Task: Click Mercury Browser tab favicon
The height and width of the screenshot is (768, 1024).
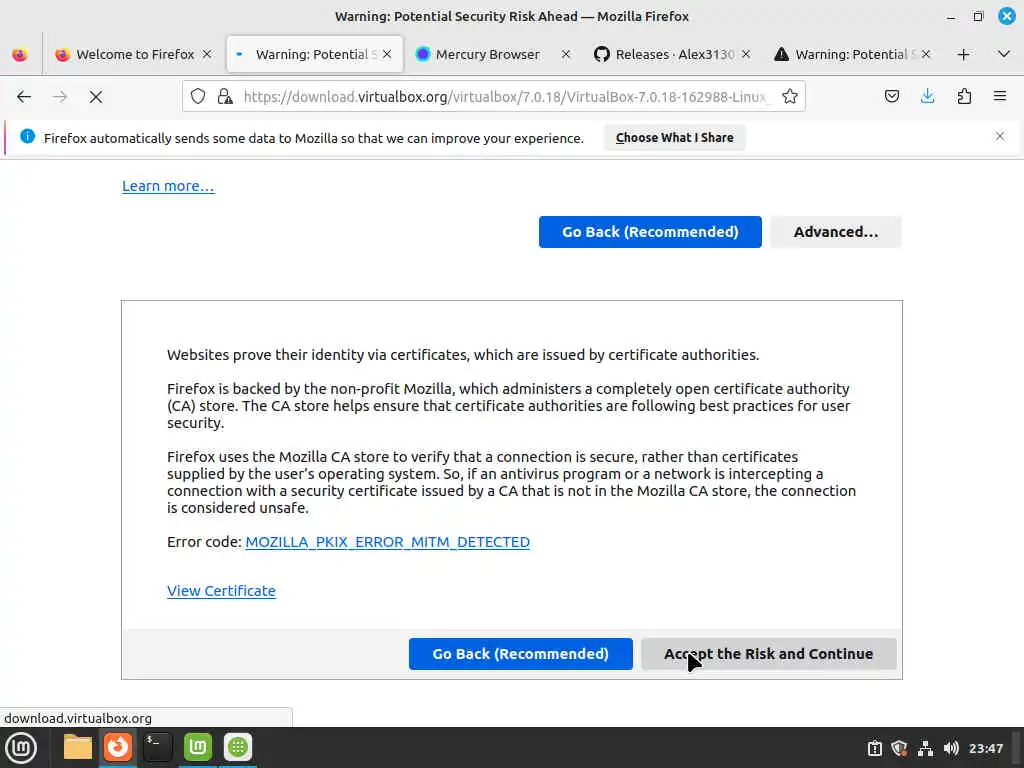Action: click(x=423, y=54)
